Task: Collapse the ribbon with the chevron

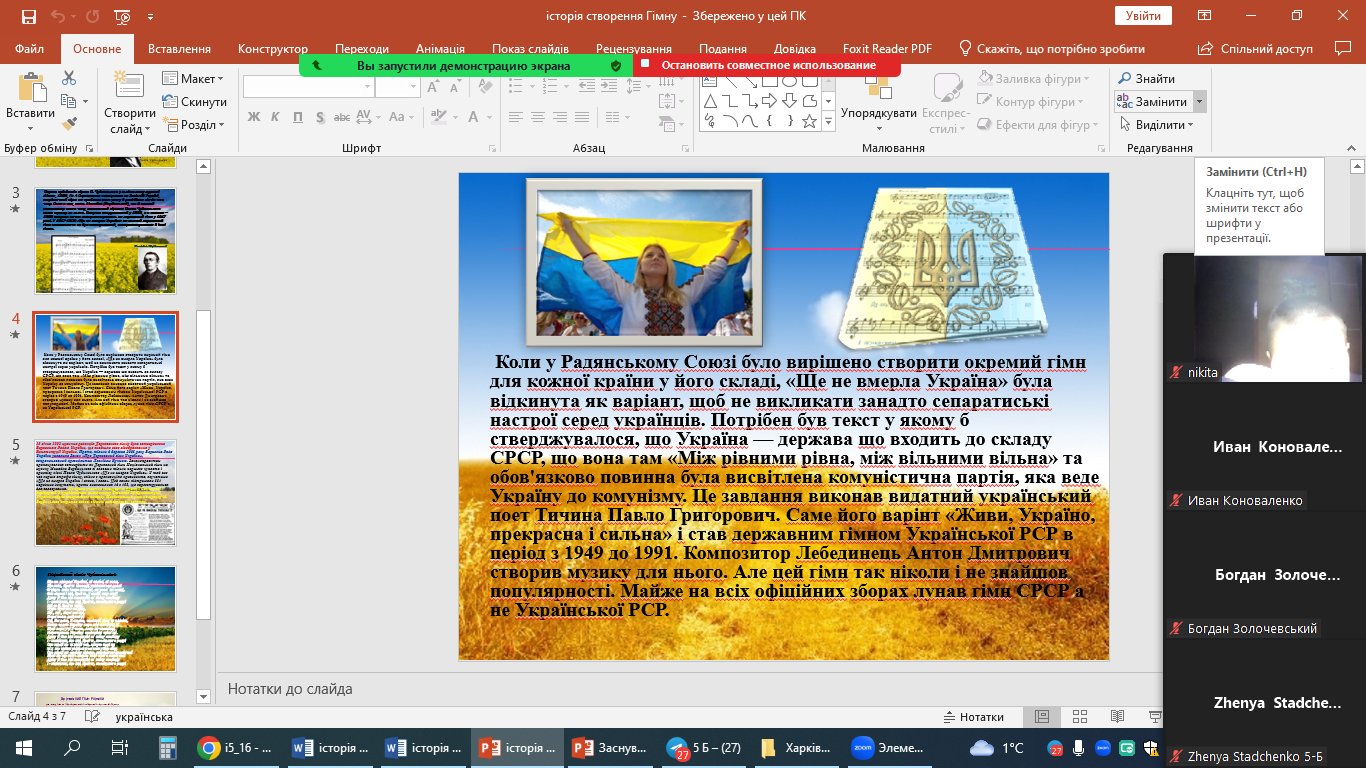Action: [1351, 147]
